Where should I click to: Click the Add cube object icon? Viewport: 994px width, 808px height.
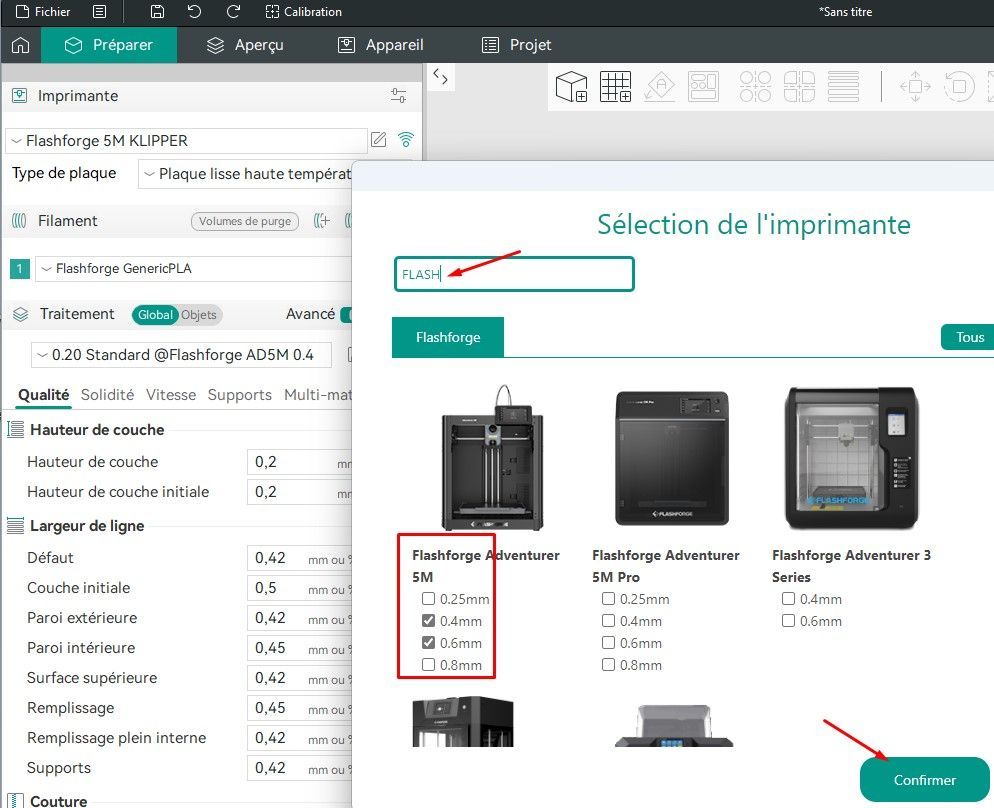pos(571,86)
